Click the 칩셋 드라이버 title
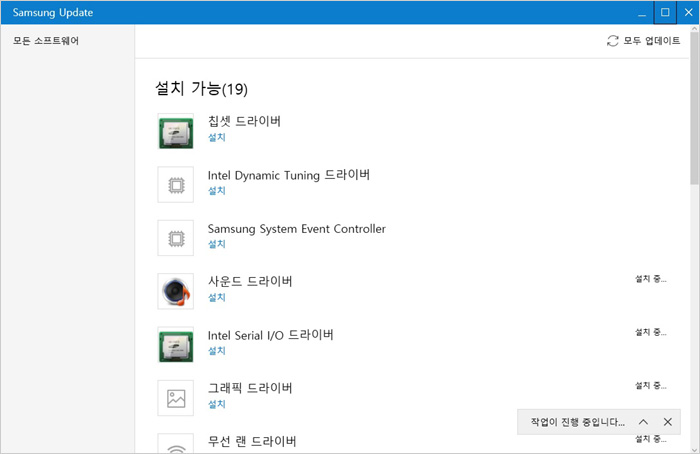The image size is (700, 454). [x=244, y=121]
